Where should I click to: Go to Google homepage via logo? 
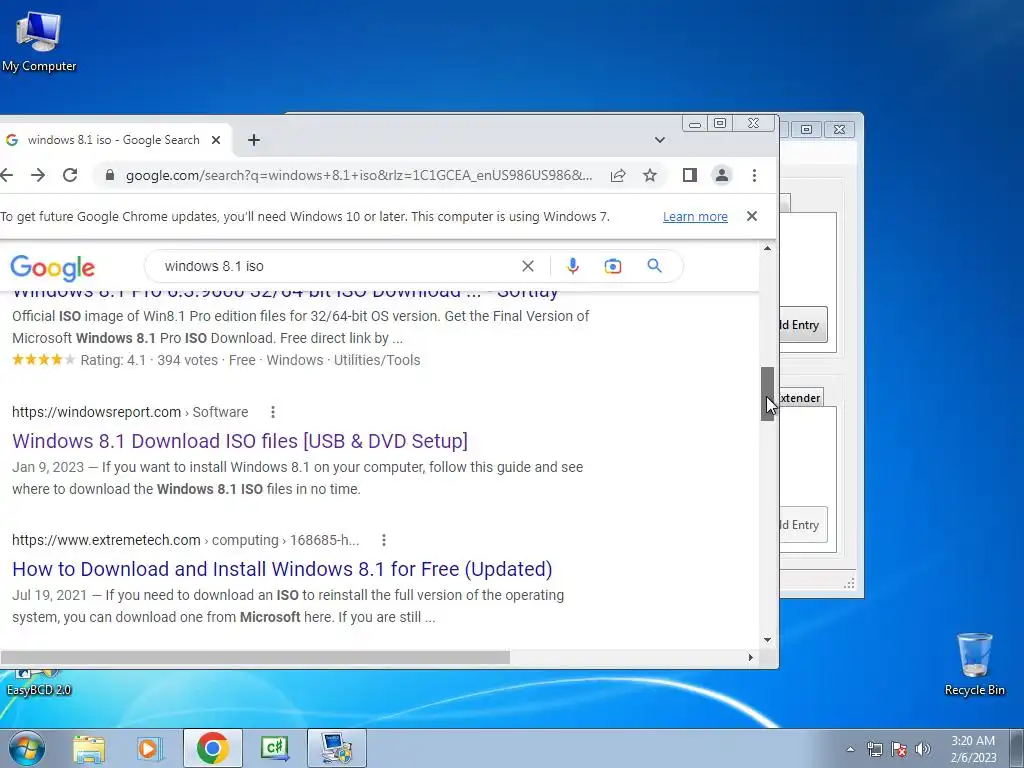52,267
